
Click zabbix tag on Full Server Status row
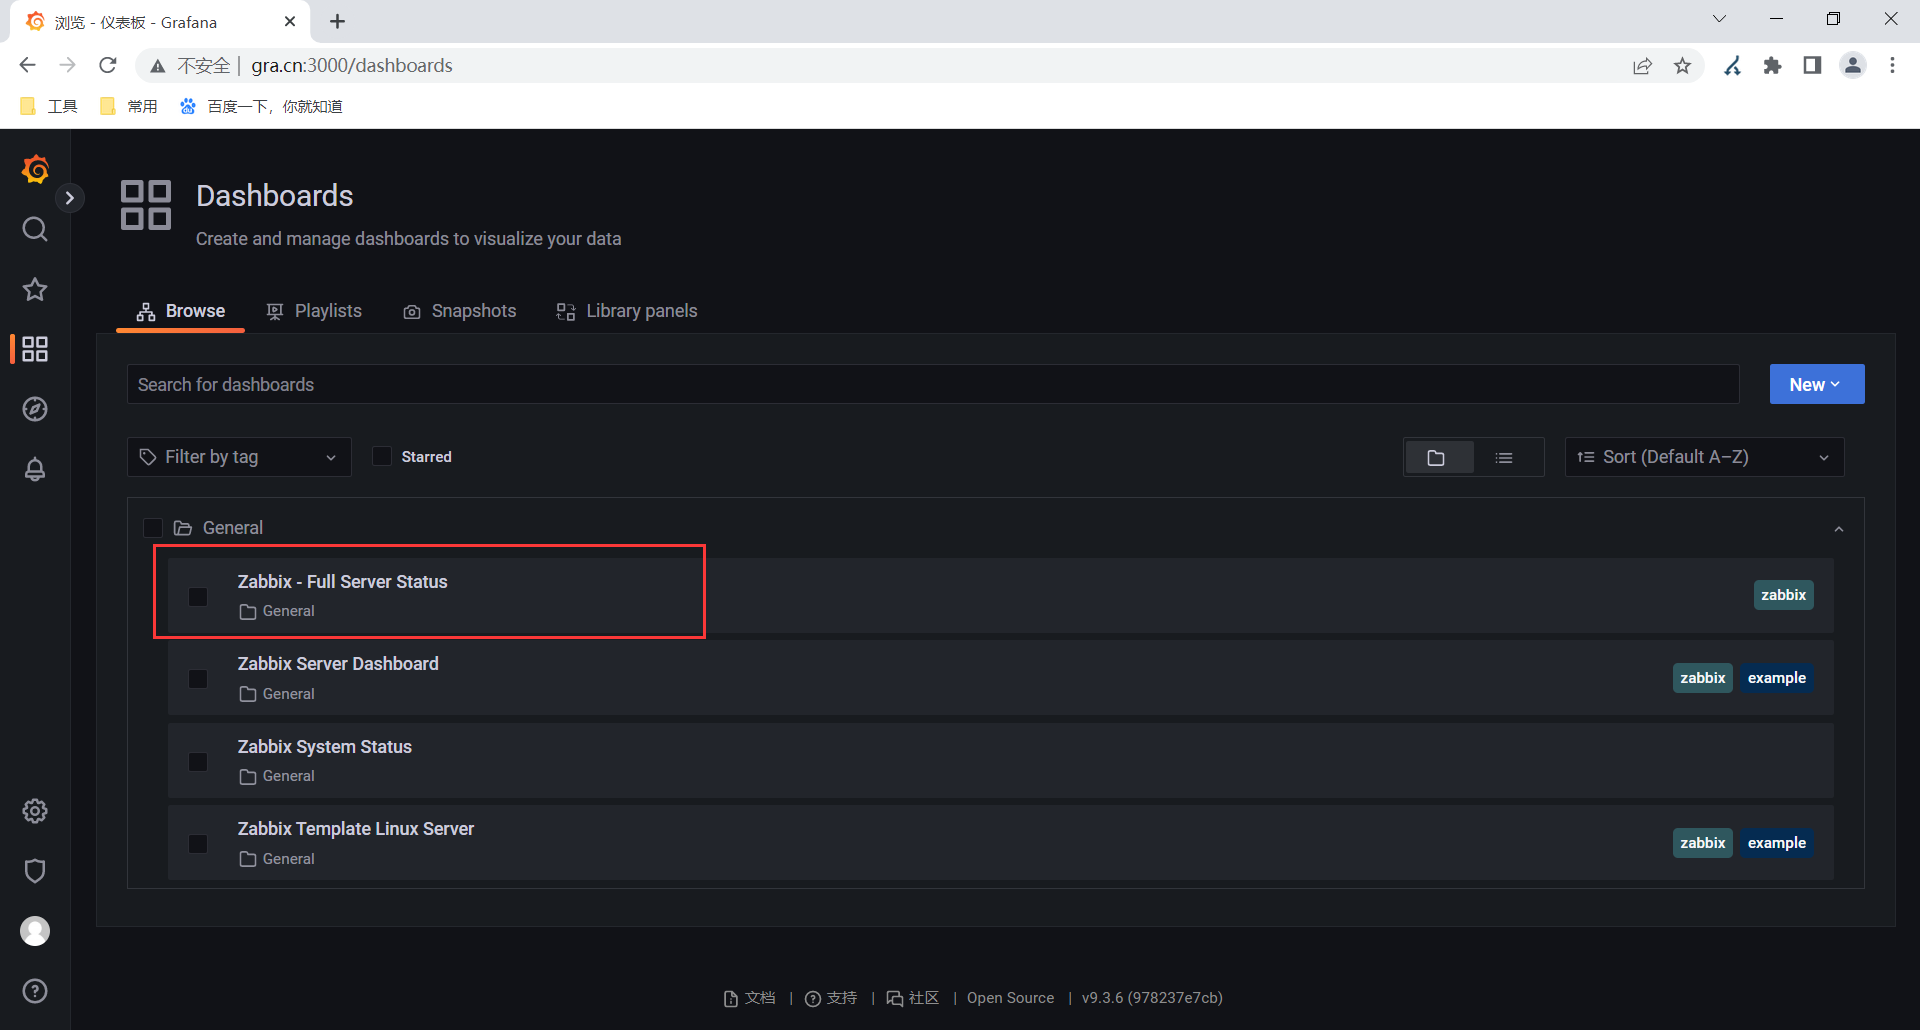coord(1783,595)
